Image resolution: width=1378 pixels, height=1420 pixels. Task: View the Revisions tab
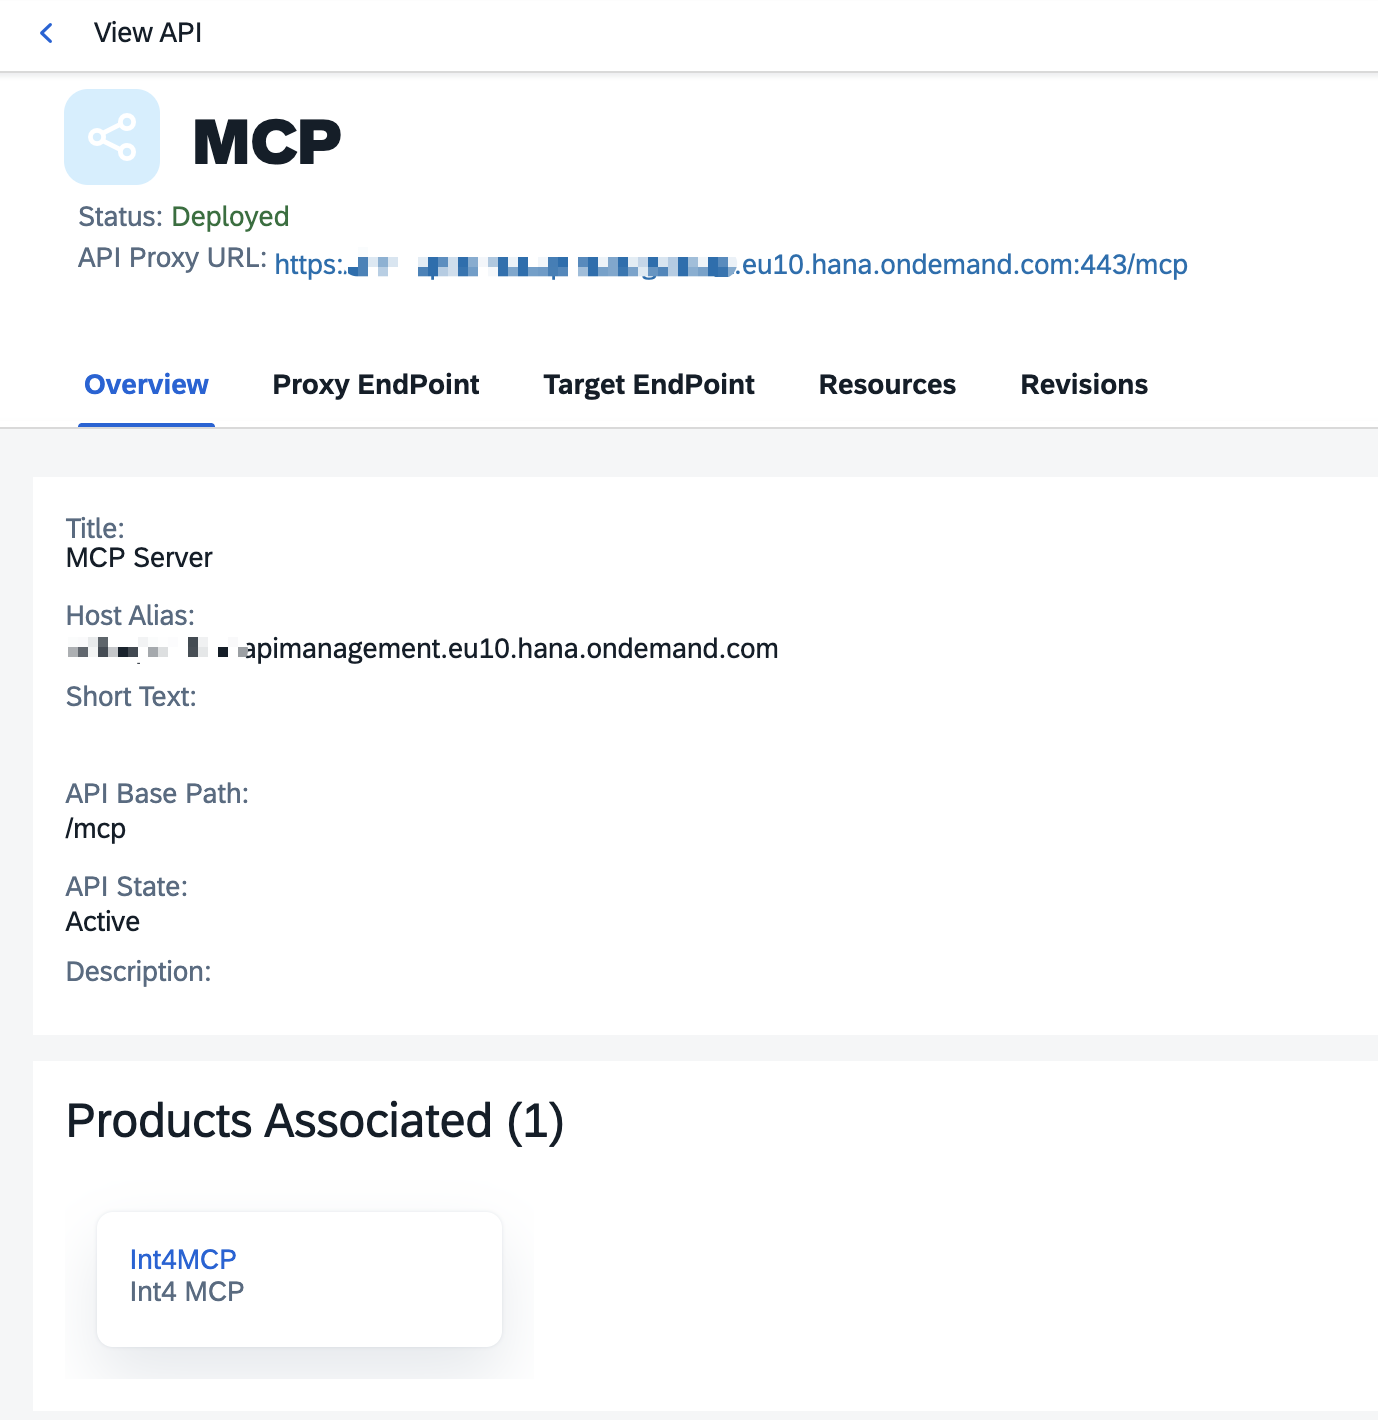(1084, 385)
